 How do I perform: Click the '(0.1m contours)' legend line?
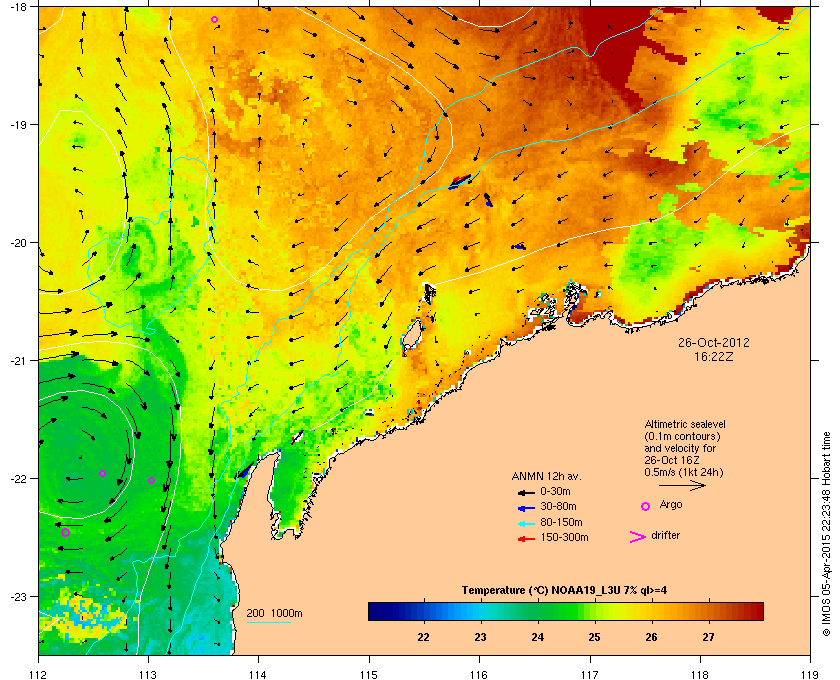coord(682,436)
